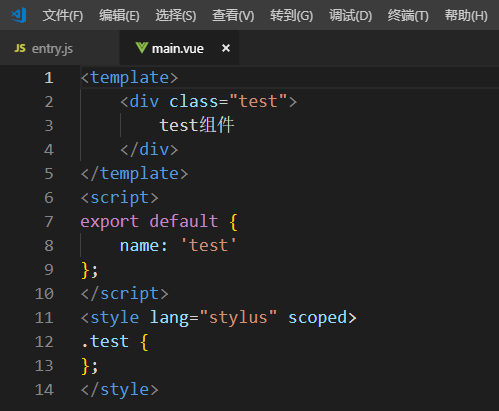Close the main.vue tab
Image resolution: width=499 pixels, height=411 pixels.
point(226,48)
